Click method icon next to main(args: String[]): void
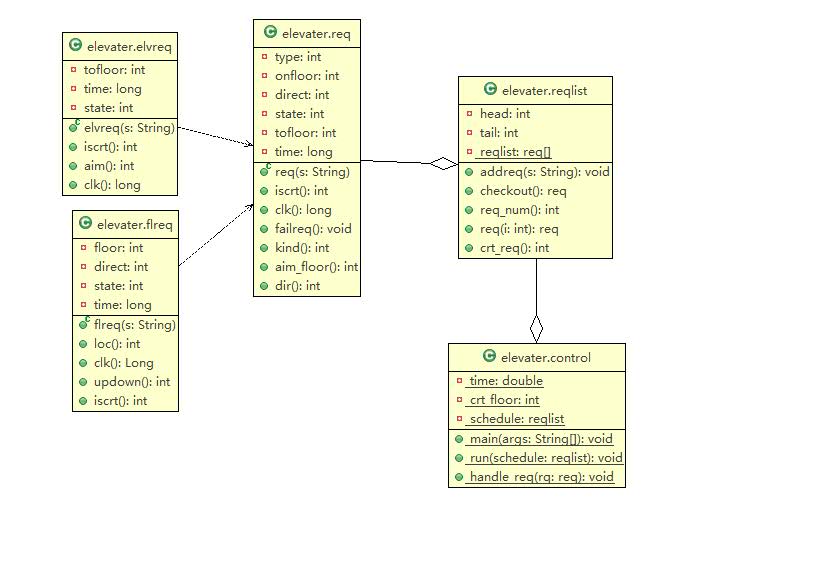This screenshot has height=578, width=822. pos(459,439)
